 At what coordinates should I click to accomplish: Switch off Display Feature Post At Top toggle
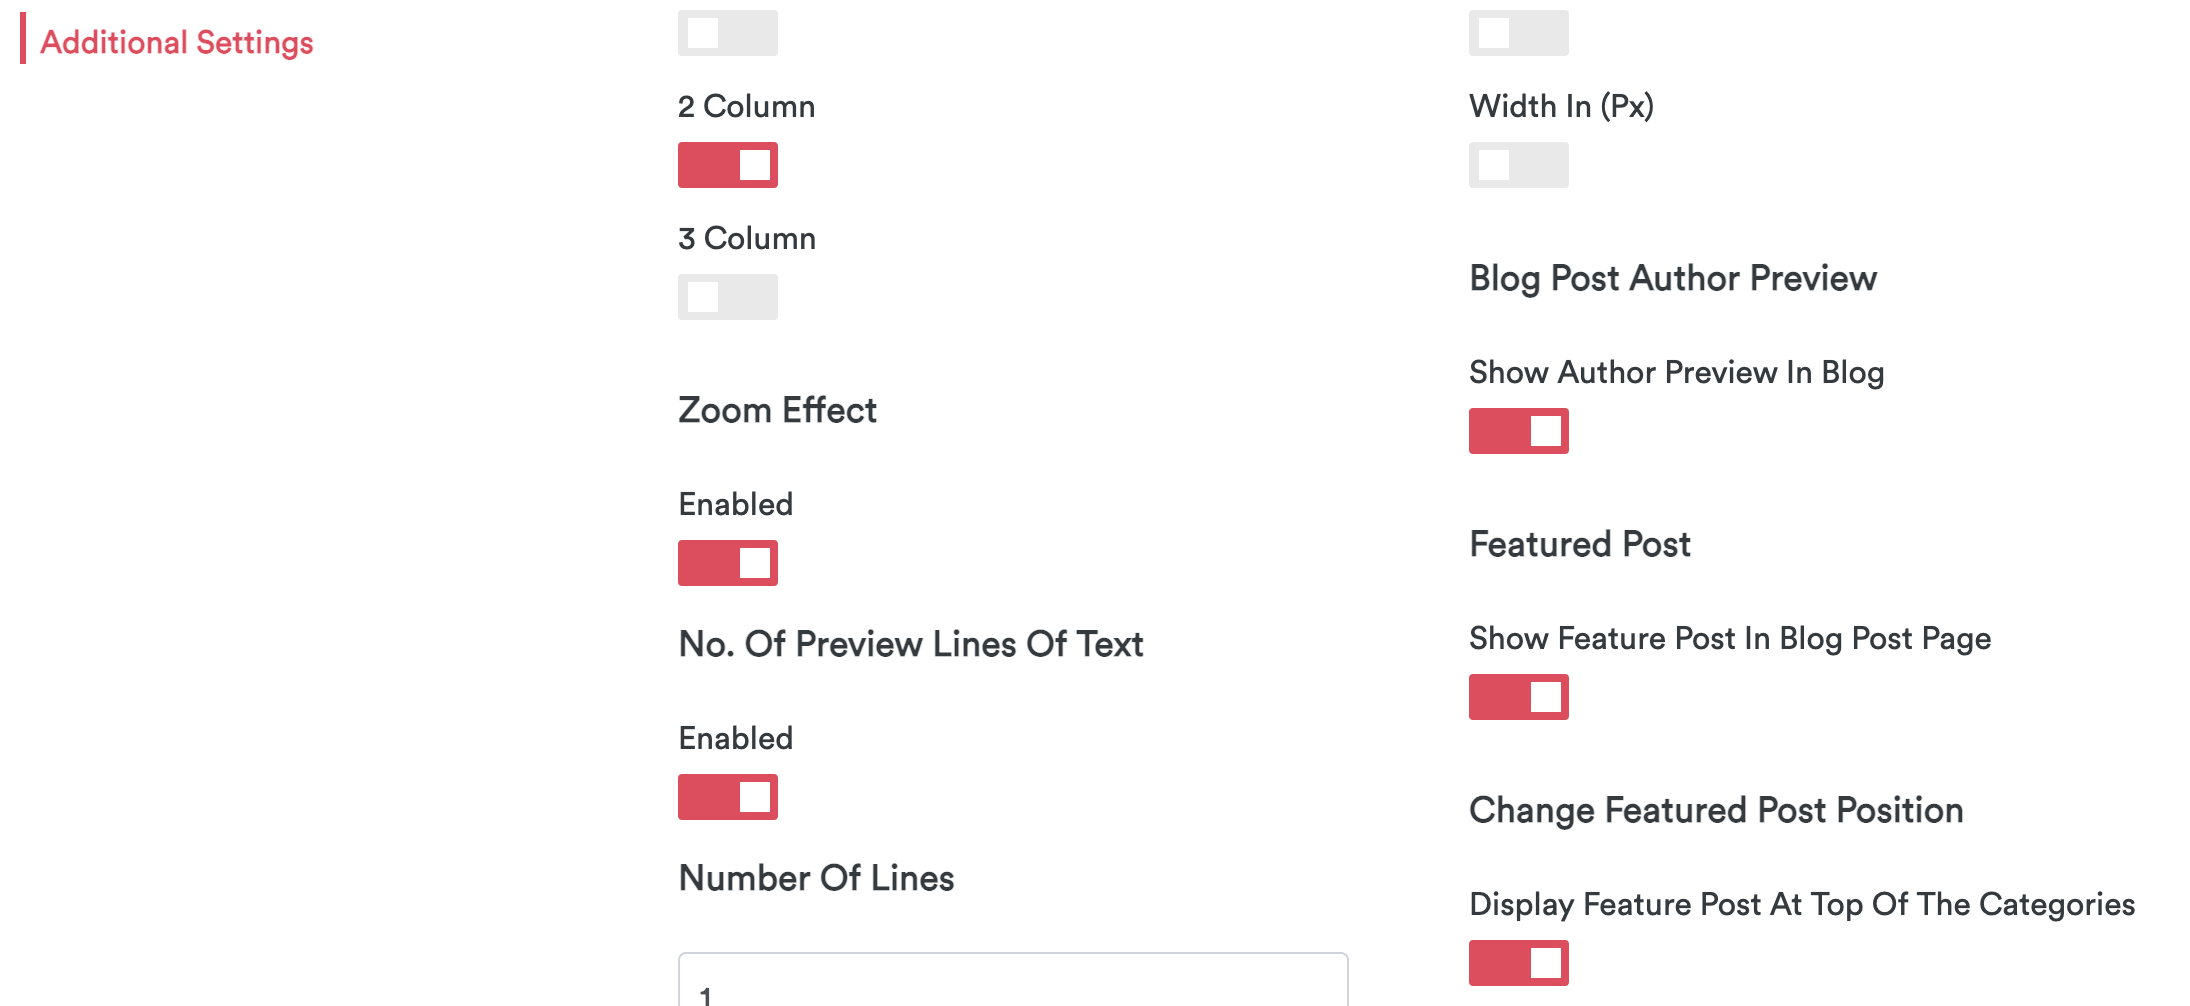1518,963
